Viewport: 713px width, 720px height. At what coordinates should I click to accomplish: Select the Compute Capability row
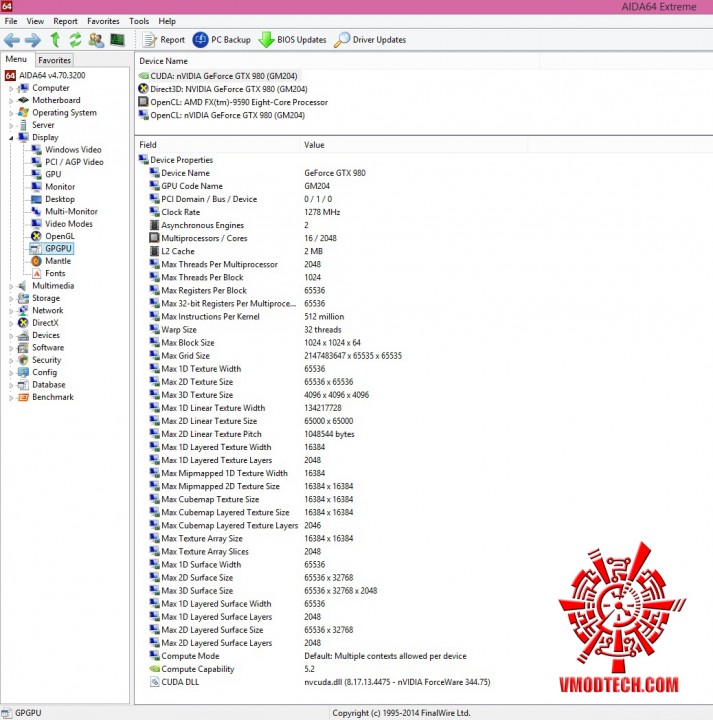coord(232,669)
